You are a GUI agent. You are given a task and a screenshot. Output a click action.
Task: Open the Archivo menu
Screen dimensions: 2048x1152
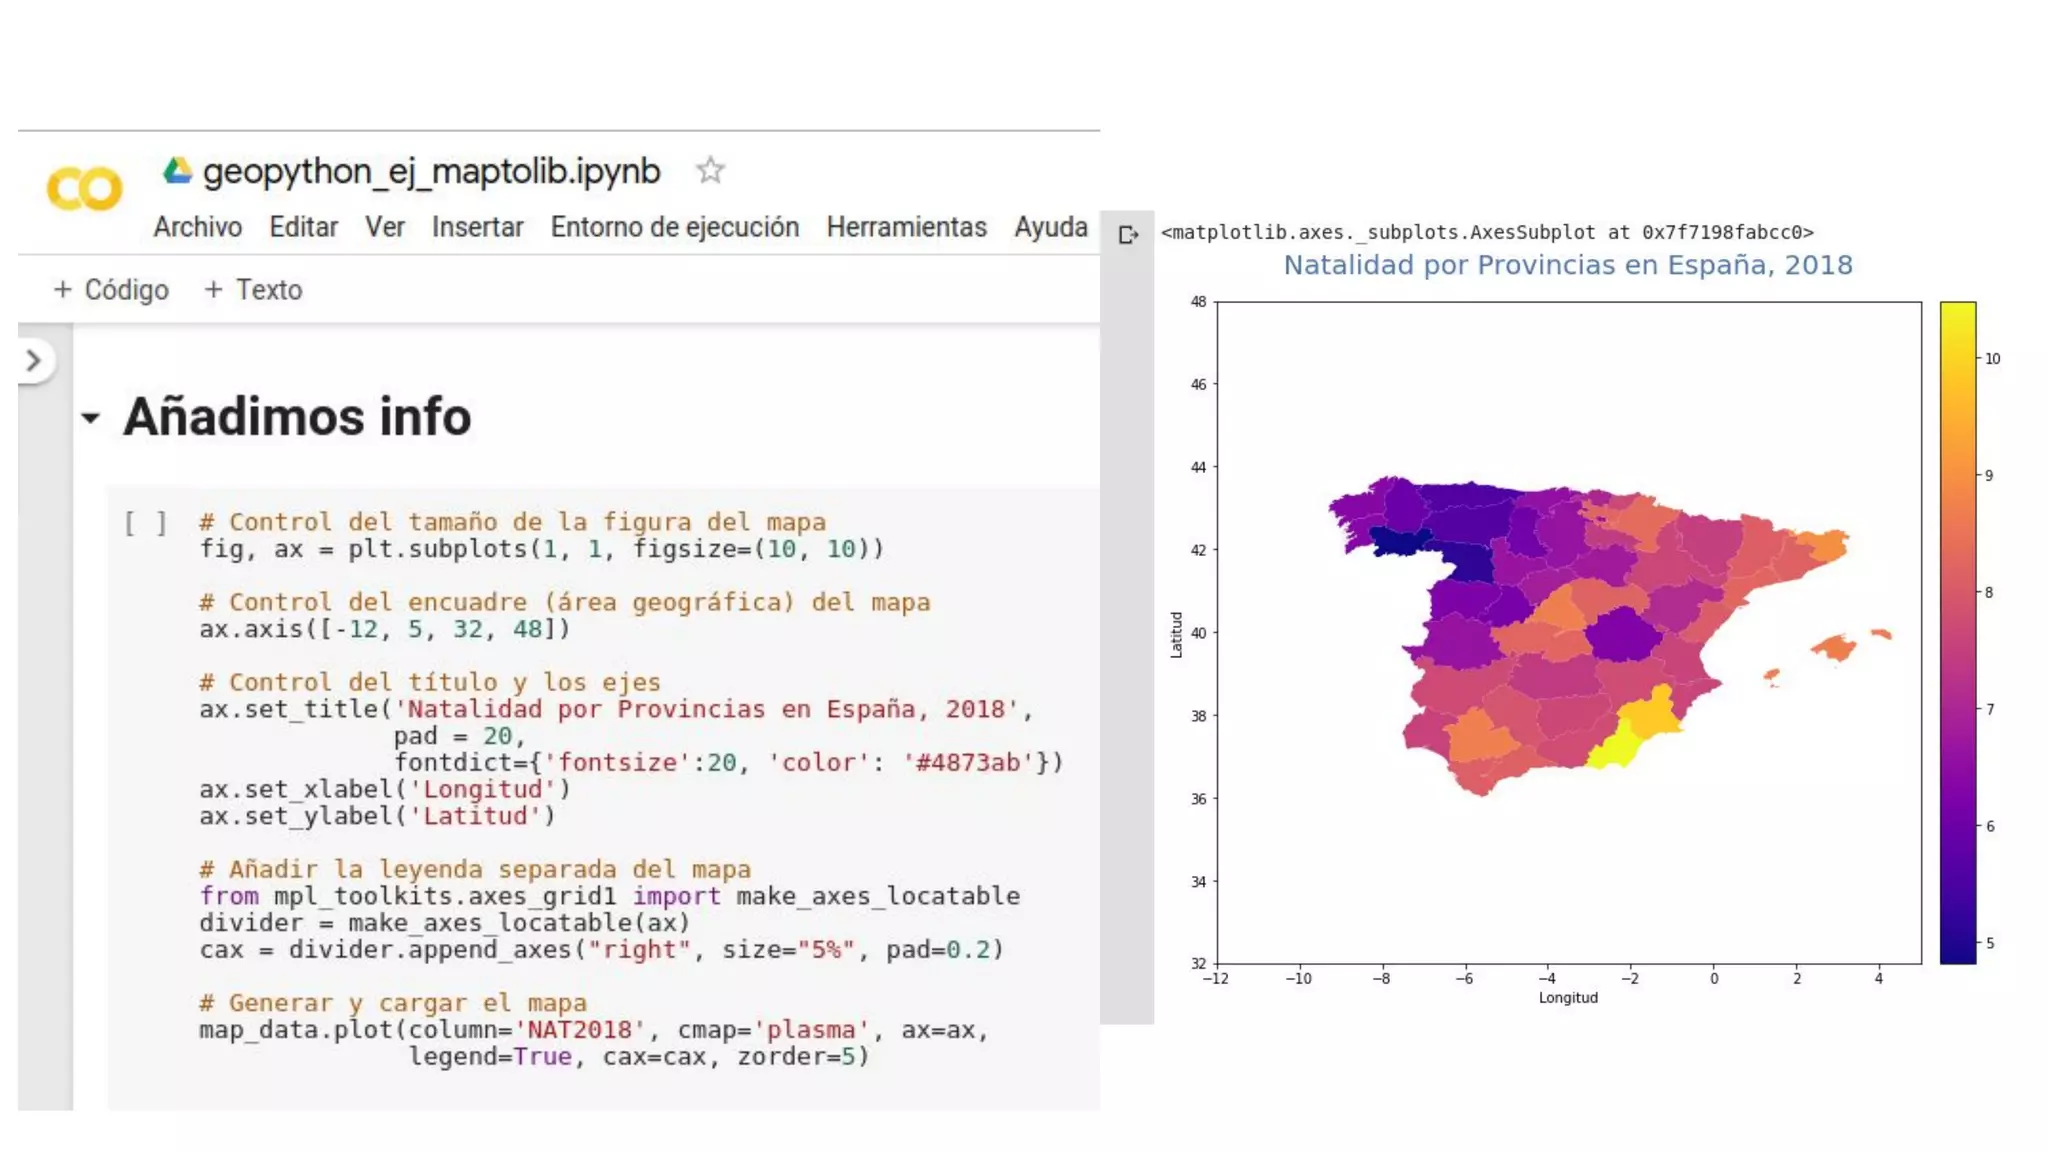coord(197,228)
